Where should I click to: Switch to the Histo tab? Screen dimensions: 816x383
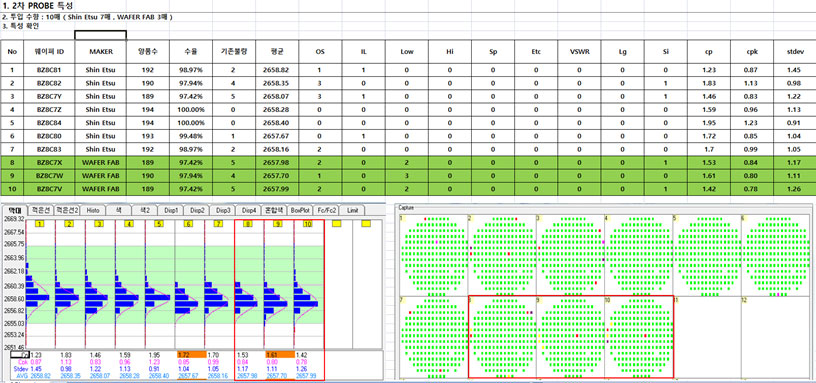(x=93, y=210)
